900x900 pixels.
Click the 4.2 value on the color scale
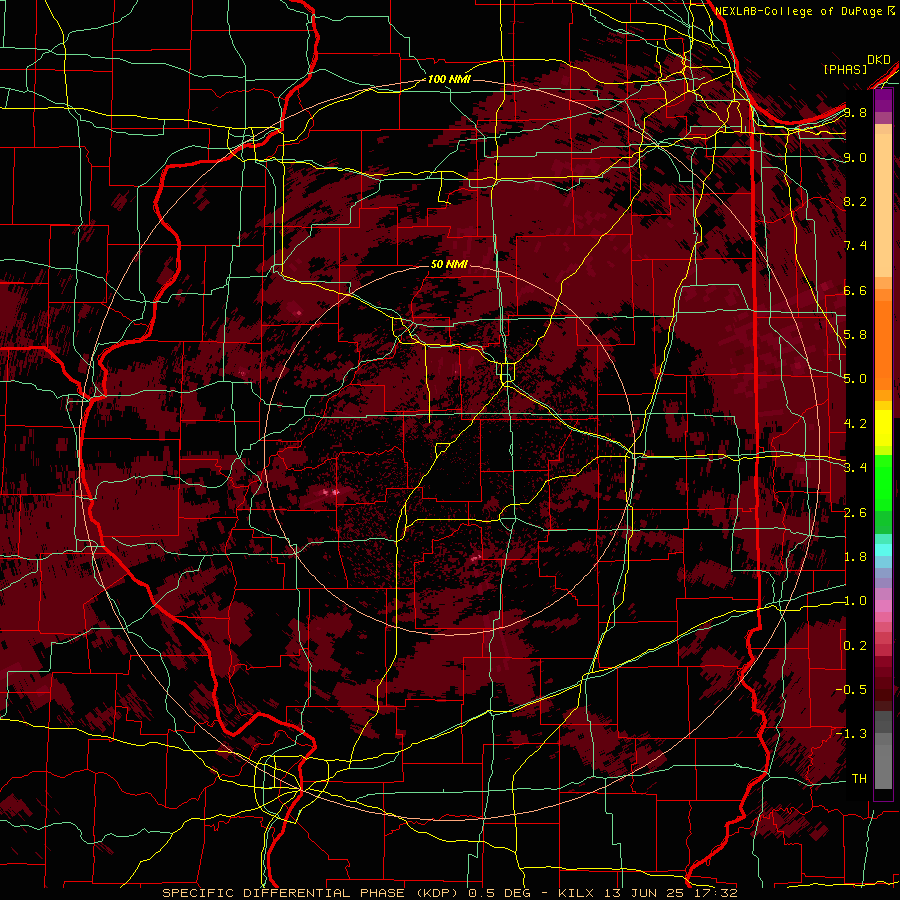pyautogui.click(x=855, y=424)
